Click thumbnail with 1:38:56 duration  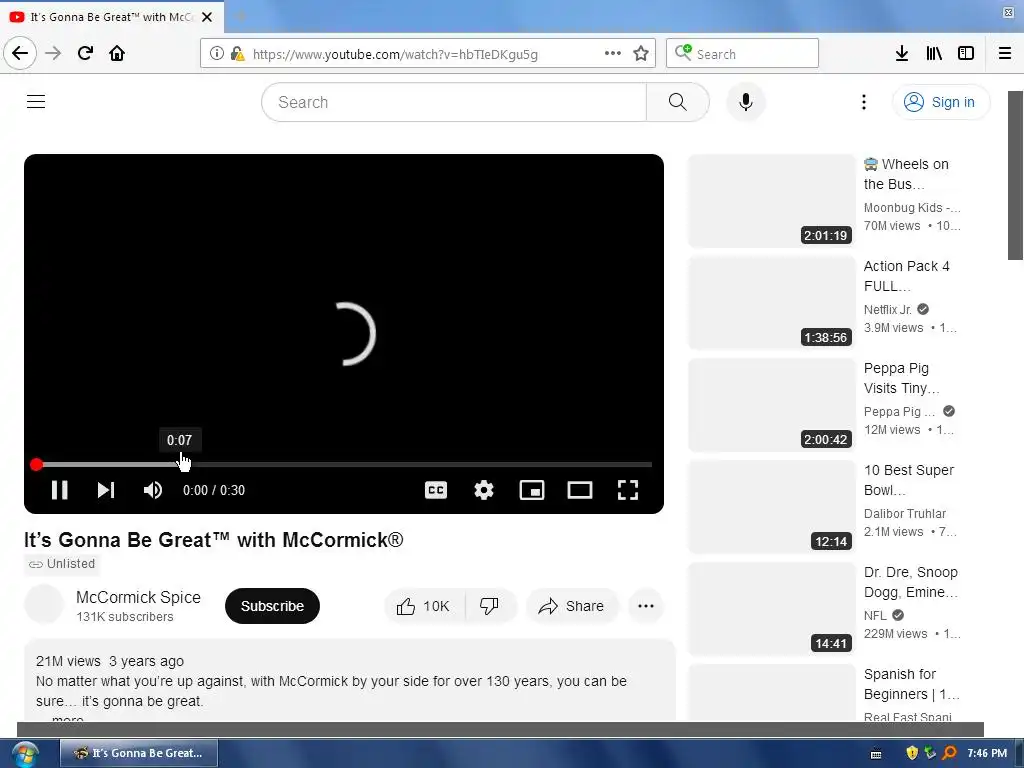[x=771, y=303]
